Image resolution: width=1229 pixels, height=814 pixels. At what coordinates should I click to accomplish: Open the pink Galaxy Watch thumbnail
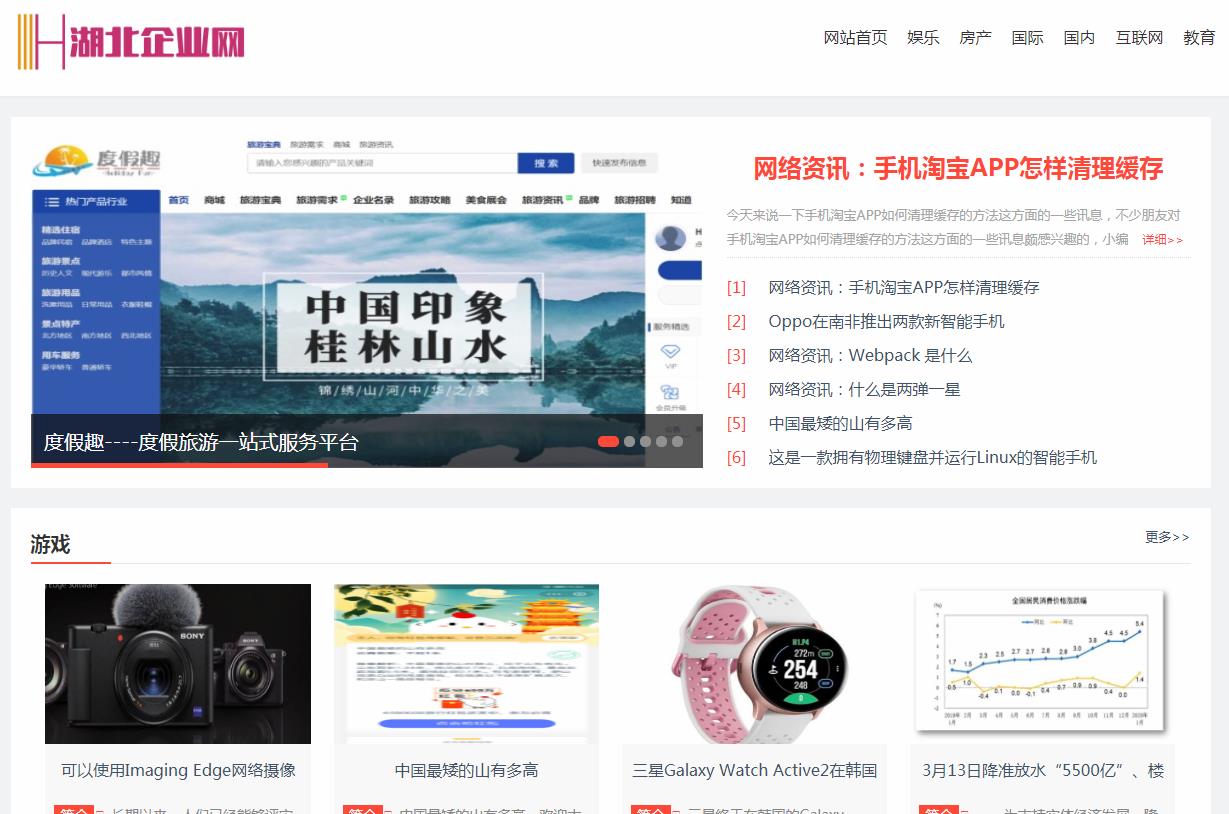tap(754, 664)
